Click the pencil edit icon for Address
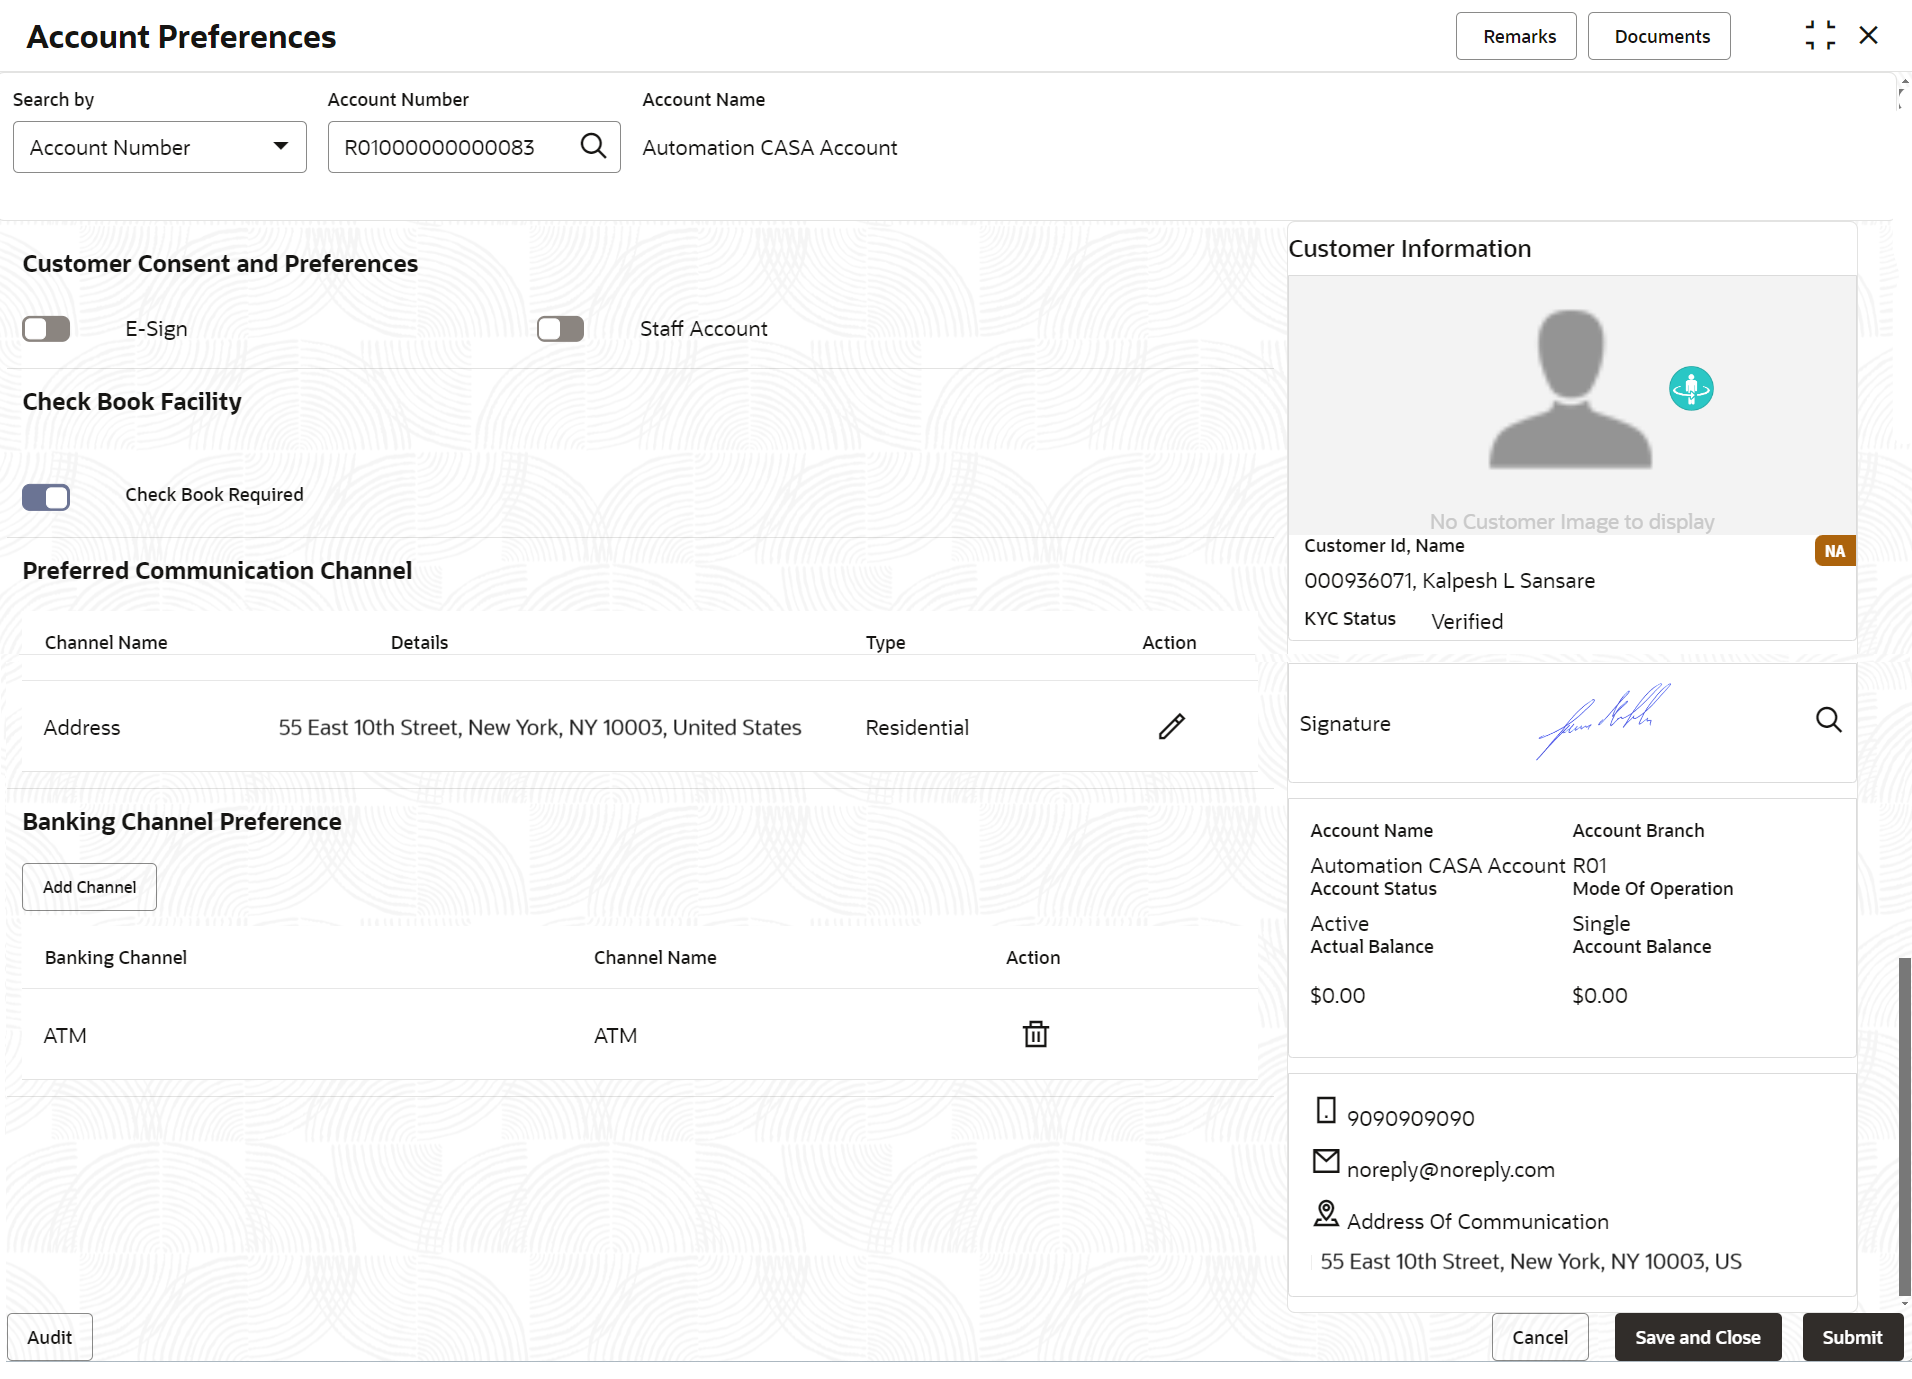 (1171, 727)
